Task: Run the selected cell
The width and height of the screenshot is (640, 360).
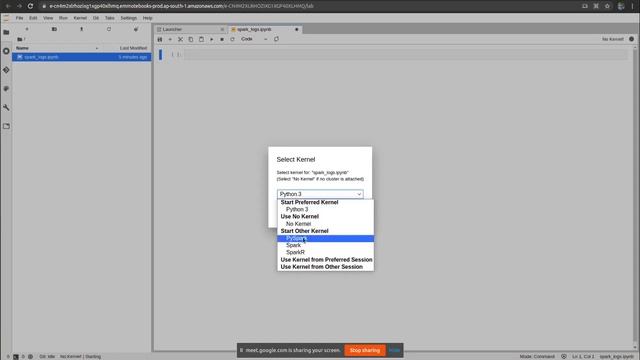Action: point(211,39)
